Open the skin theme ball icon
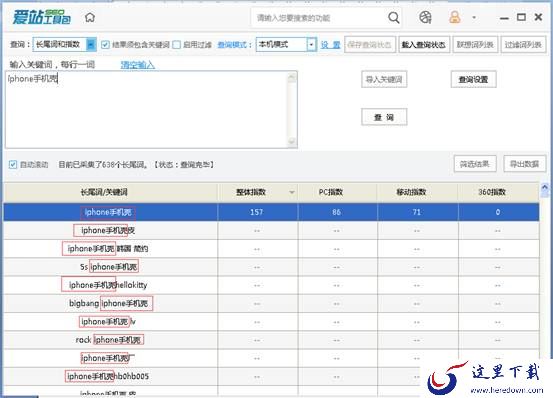The height and width of the screenshot is (398, 553). [425, 17]
